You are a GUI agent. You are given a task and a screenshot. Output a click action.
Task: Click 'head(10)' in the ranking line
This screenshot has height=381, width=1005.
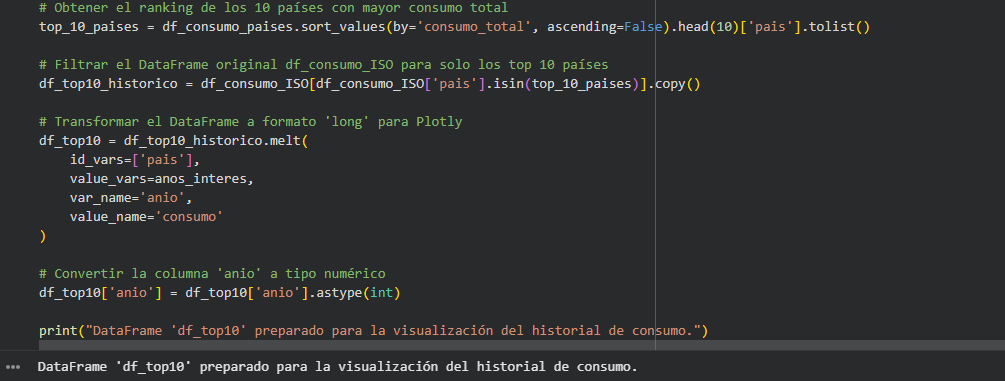tap(708, 27)
